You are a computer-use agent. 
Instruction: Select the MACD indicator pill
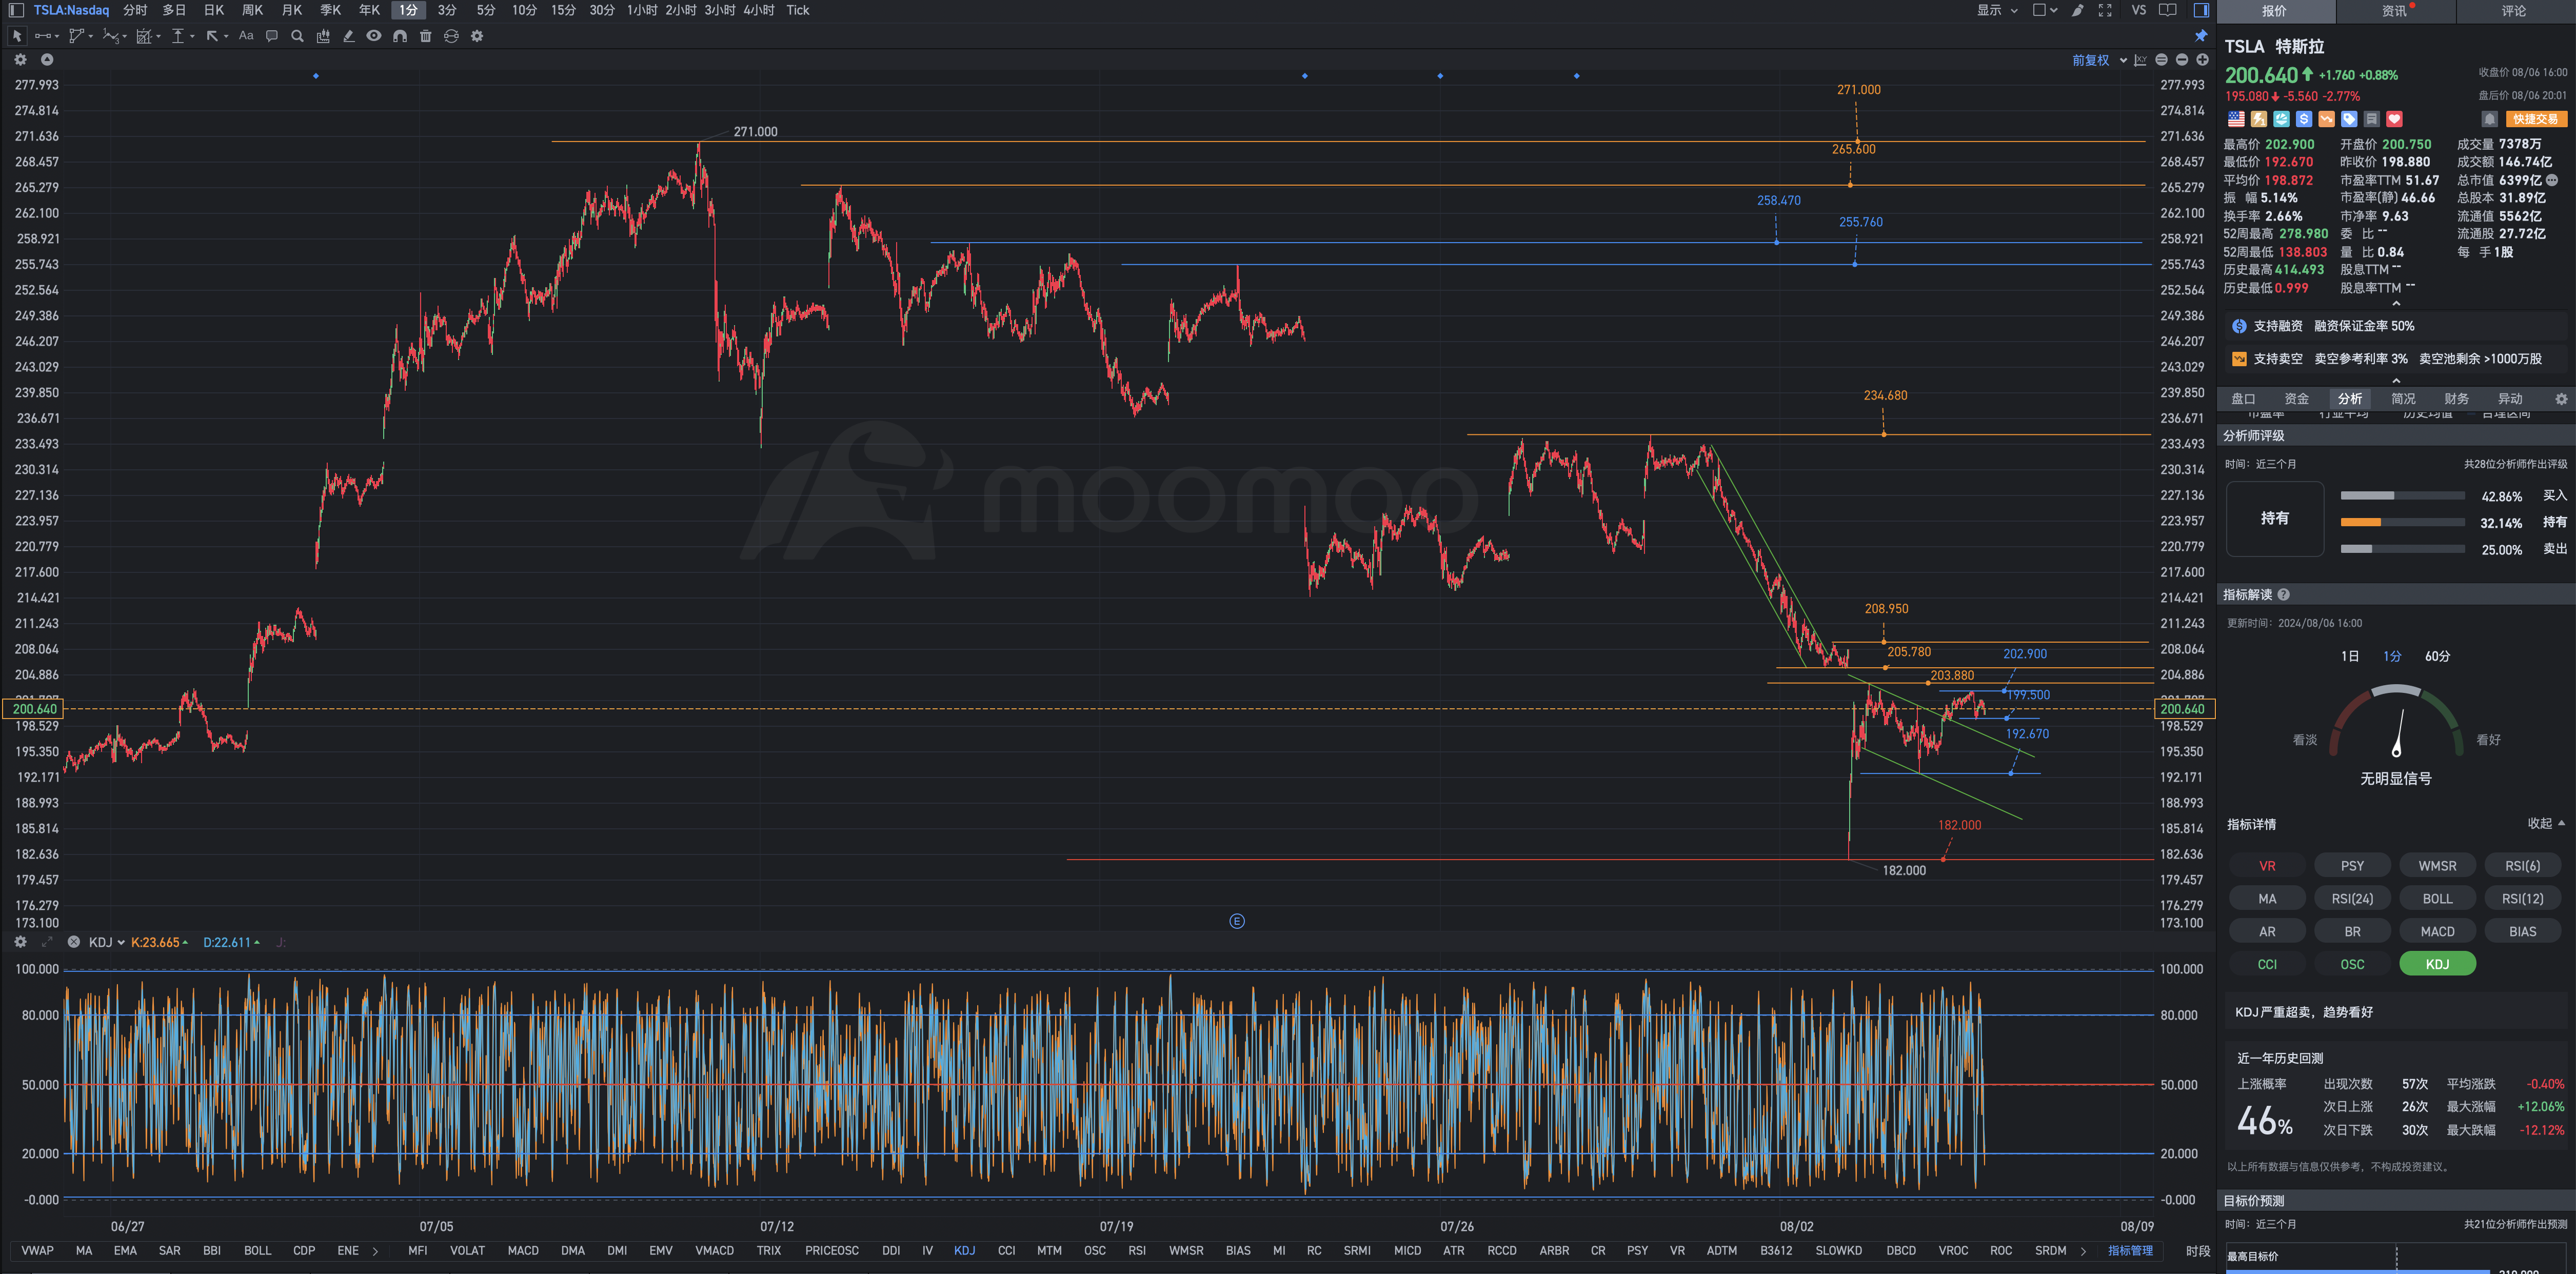tap(2437, 931)
